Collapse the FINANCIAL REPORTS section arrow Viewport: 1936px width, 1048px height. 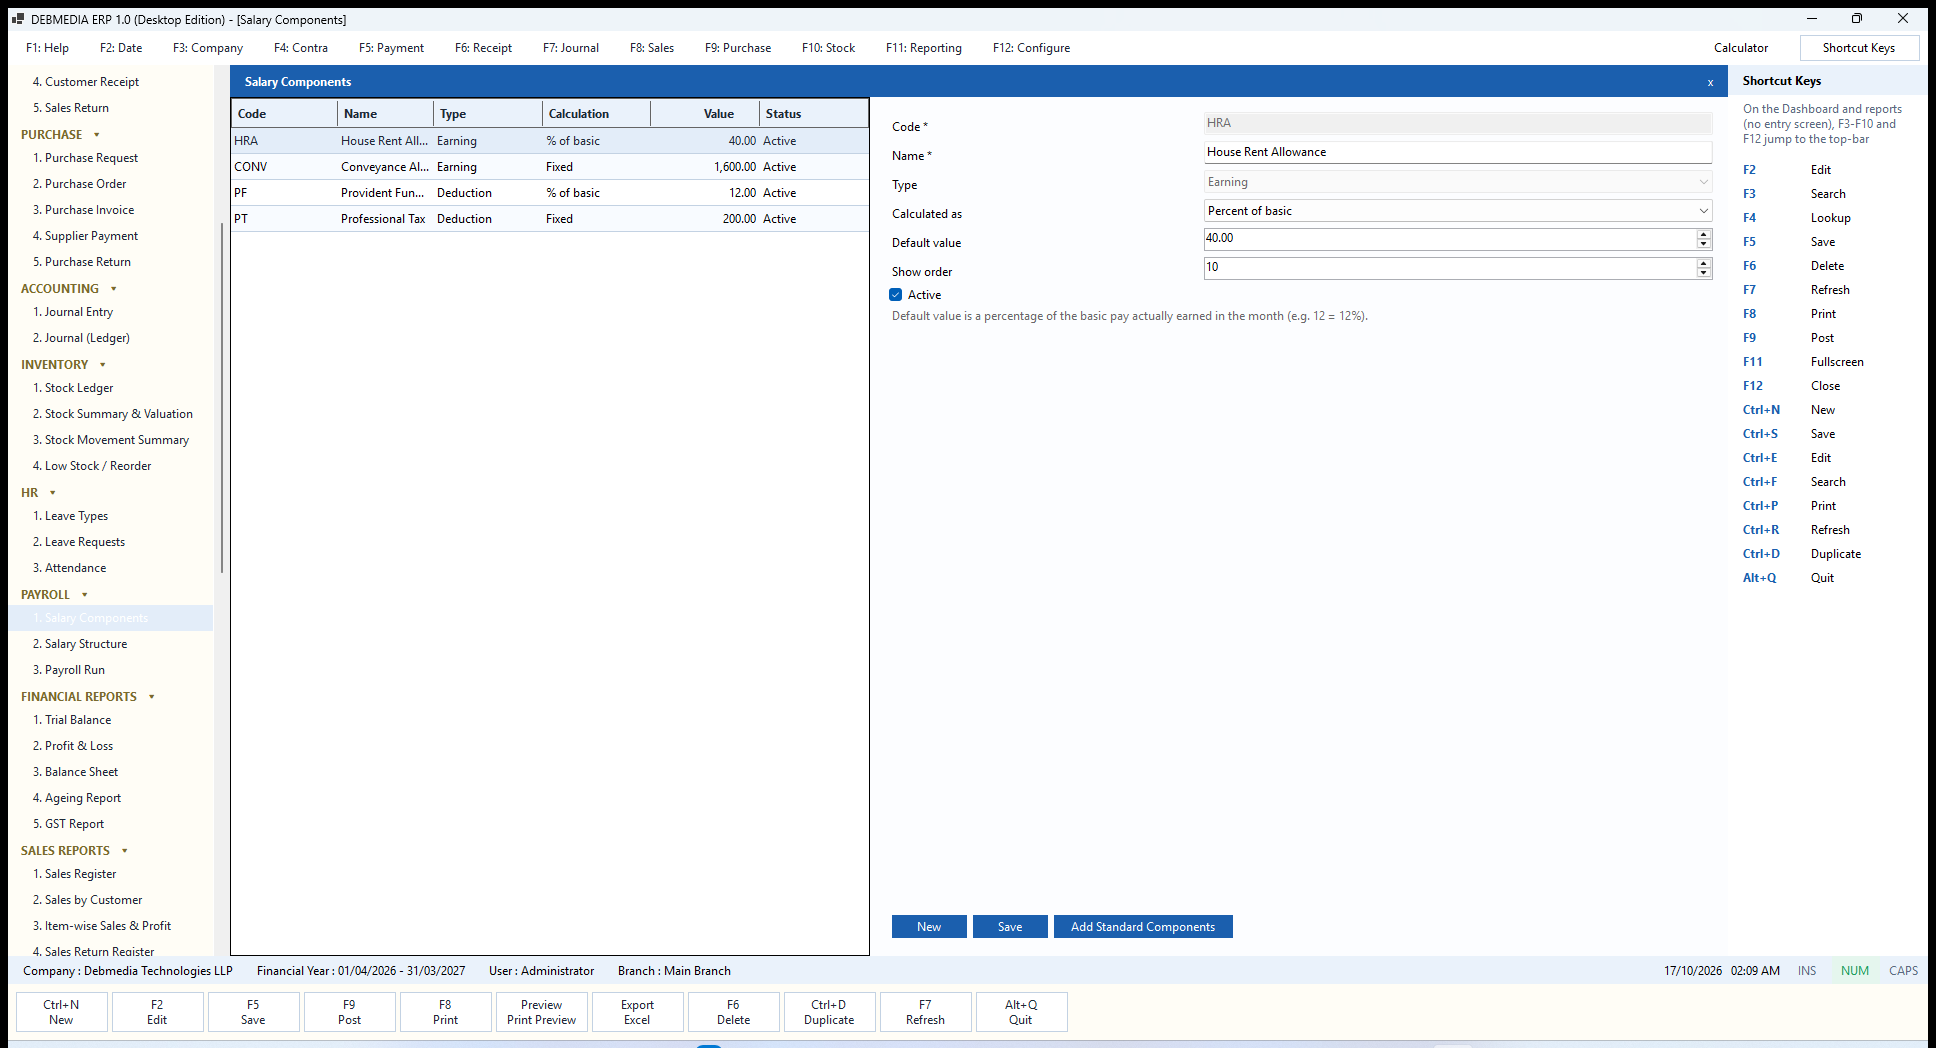point(152,697)
